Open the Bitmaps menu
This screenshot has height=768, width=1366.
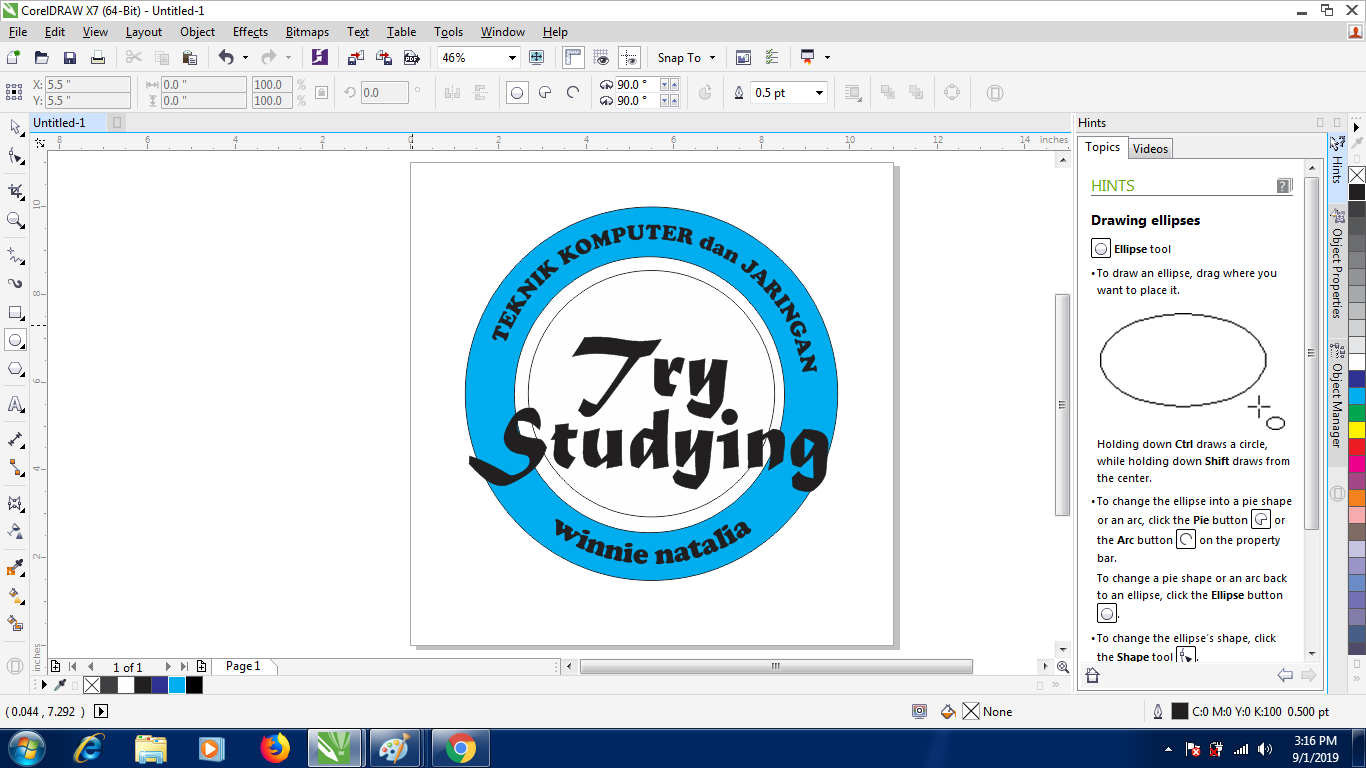point(307,31)
